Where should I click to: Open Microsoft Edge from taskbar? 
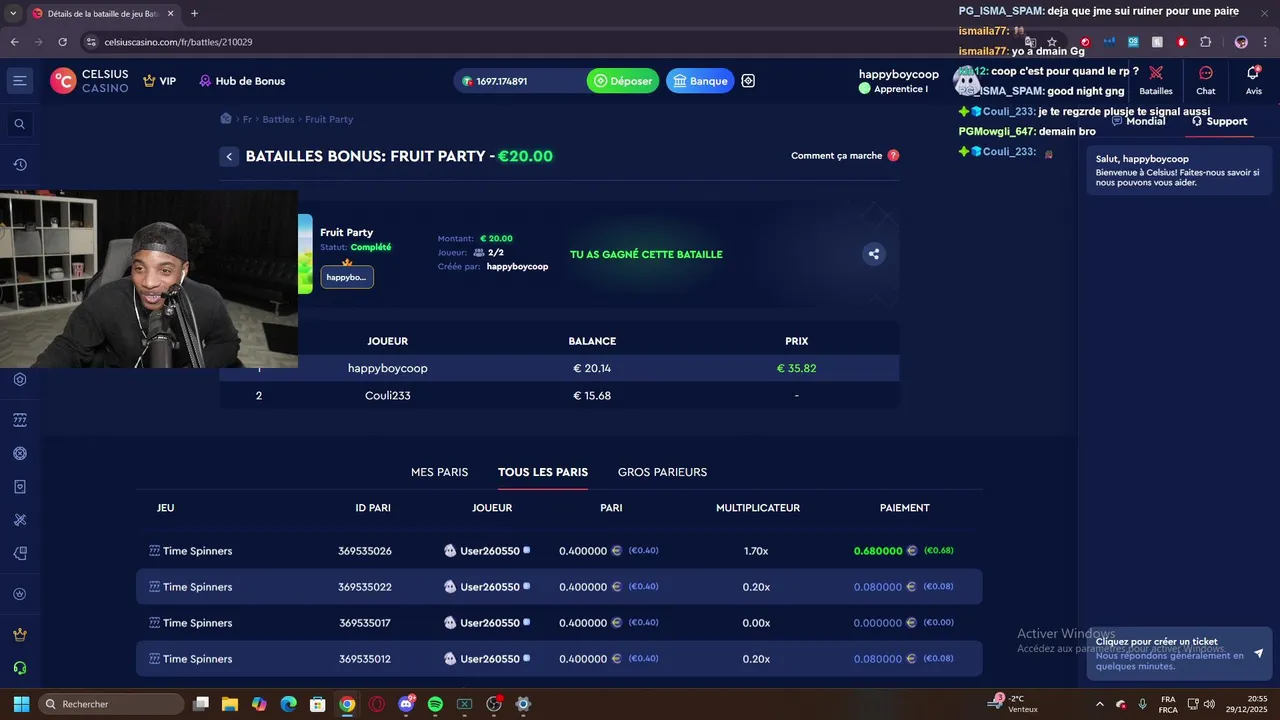pos(288,704)
